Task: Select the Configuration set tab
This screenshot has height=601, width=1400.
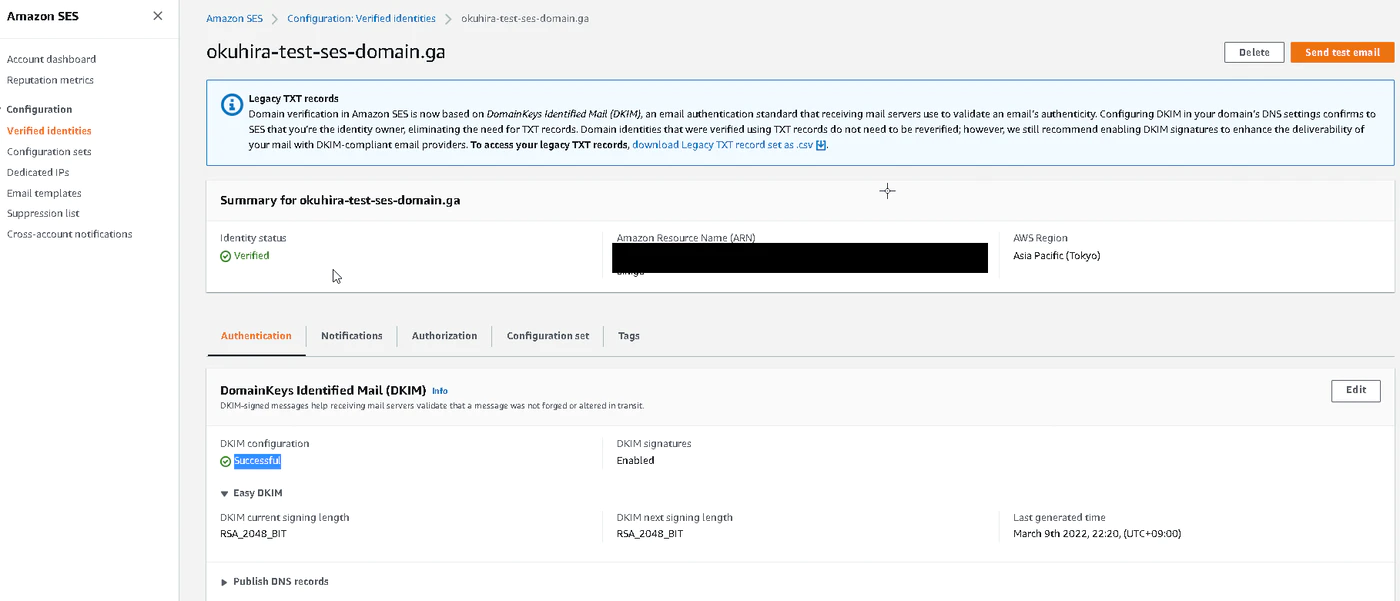Action: [547, 336]
